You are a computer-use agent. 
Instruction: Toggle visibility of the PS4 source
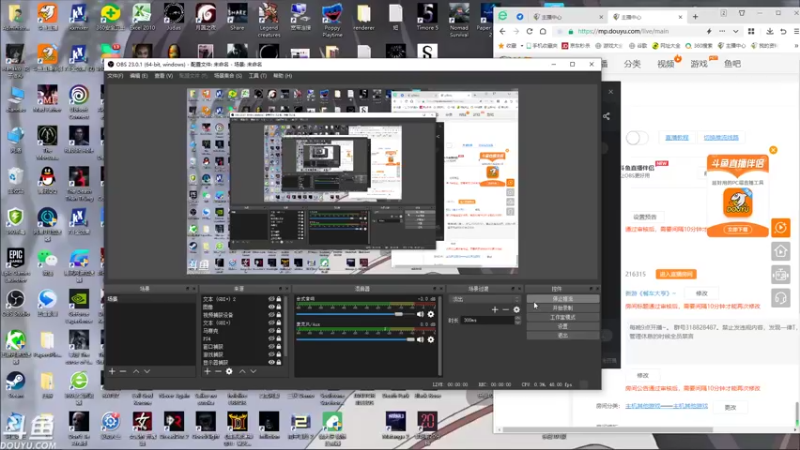pos(271,339)
